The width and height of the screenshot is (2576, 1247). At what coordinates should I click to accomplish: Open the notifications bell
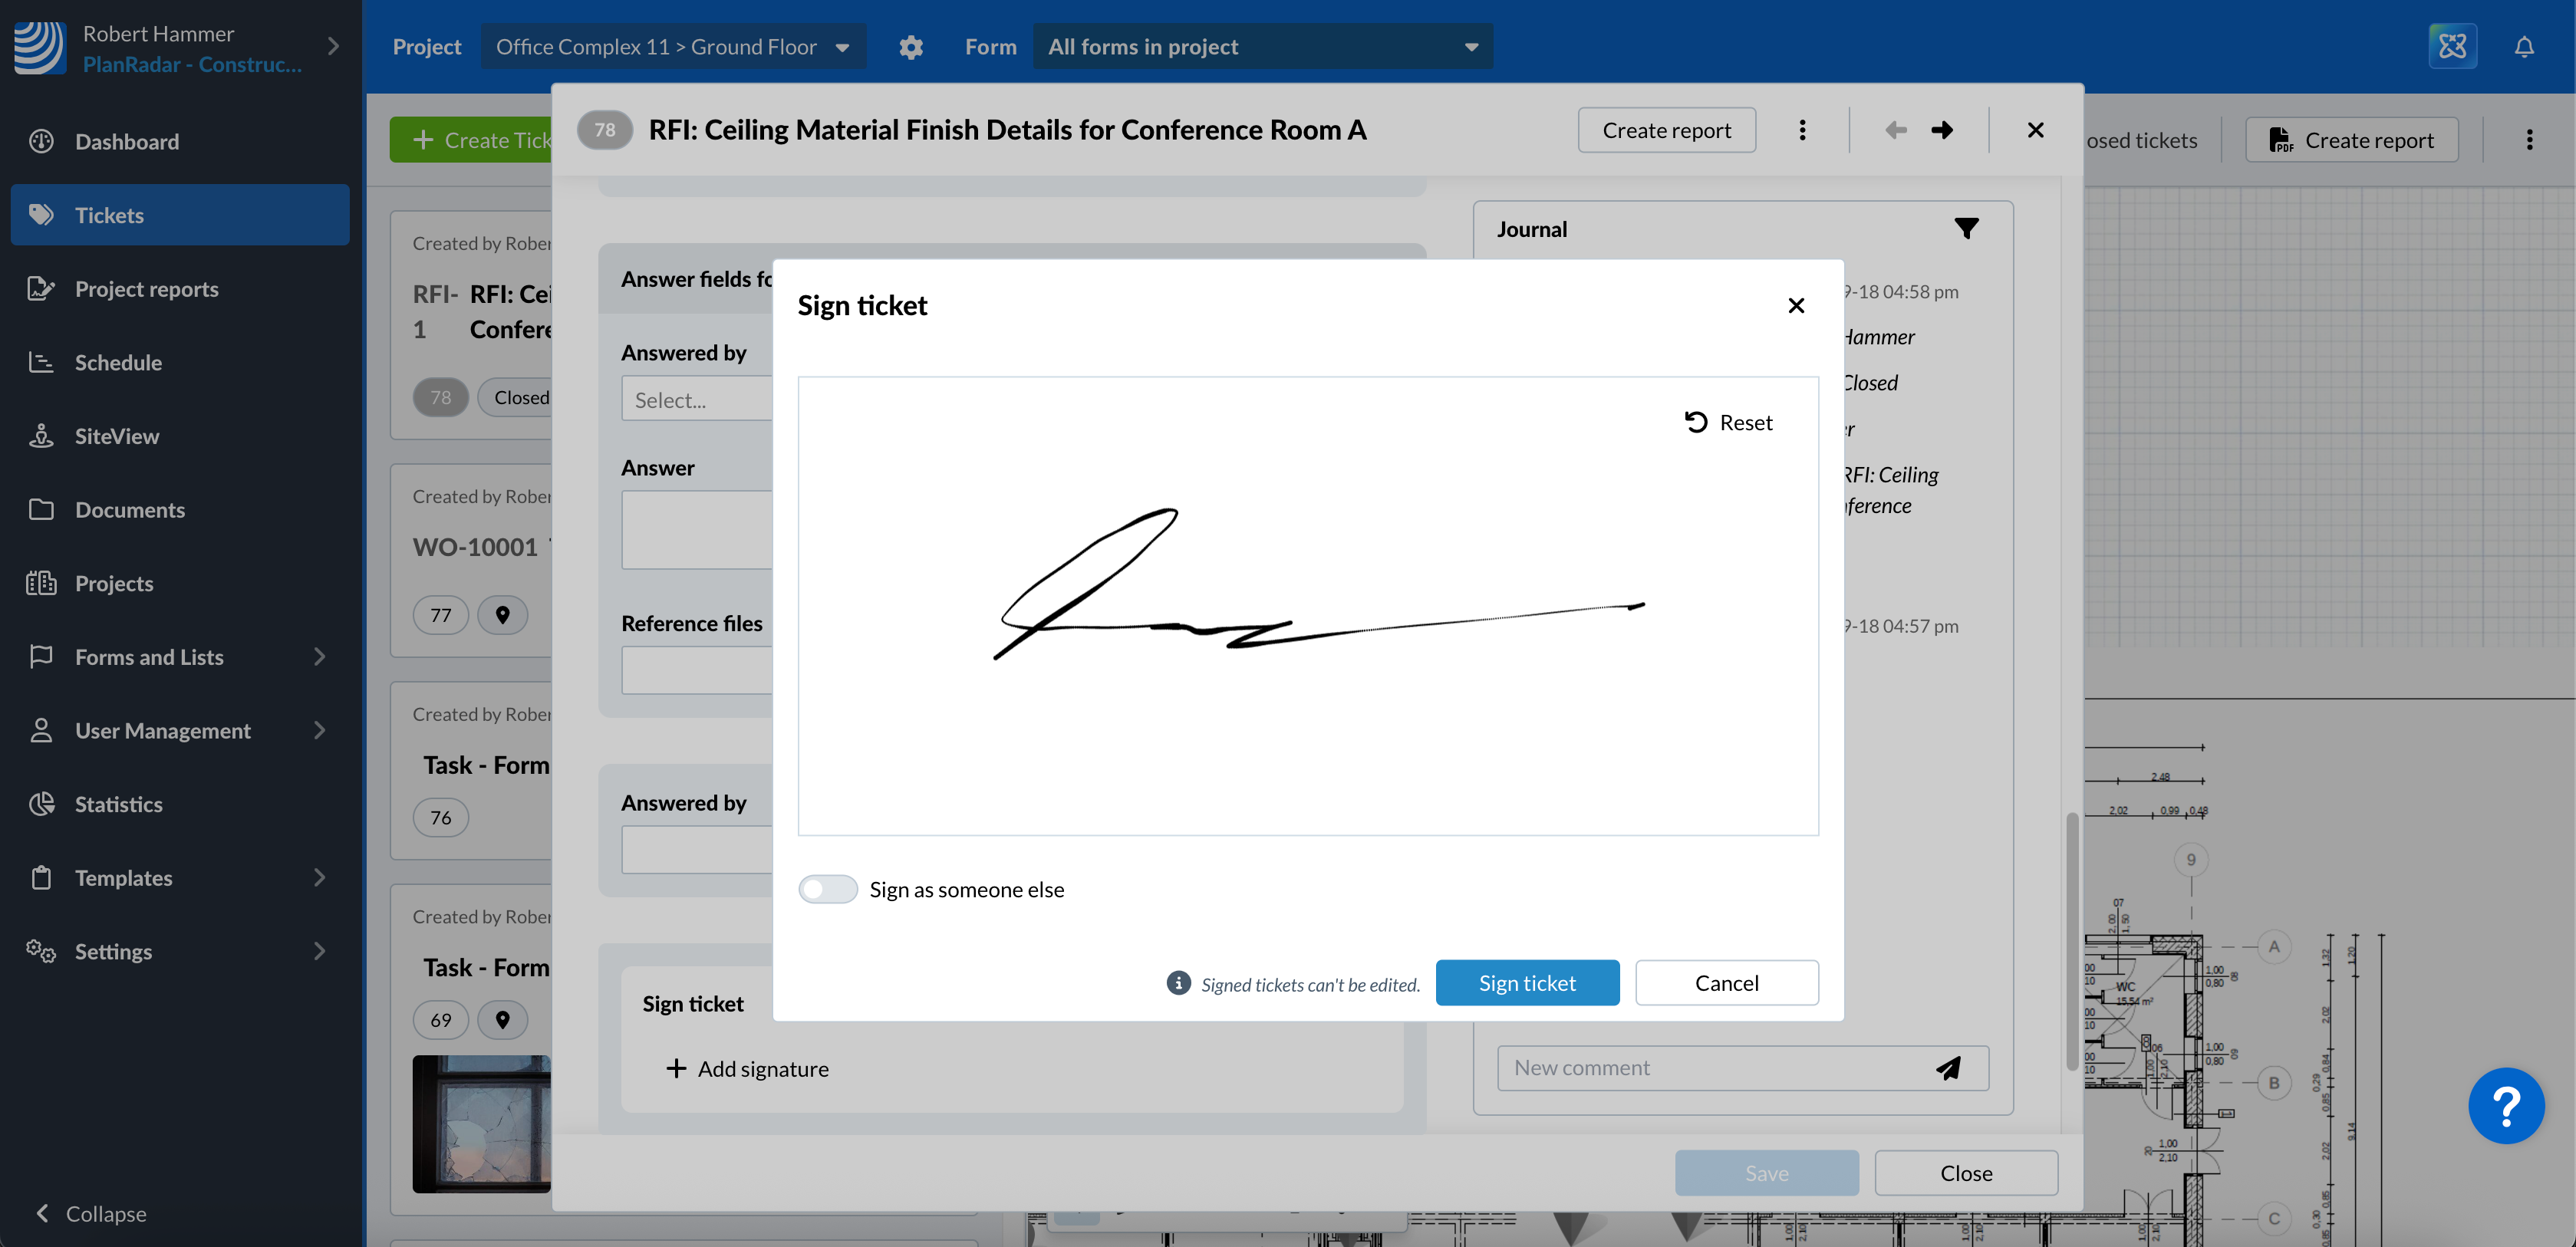(2524, 46)
